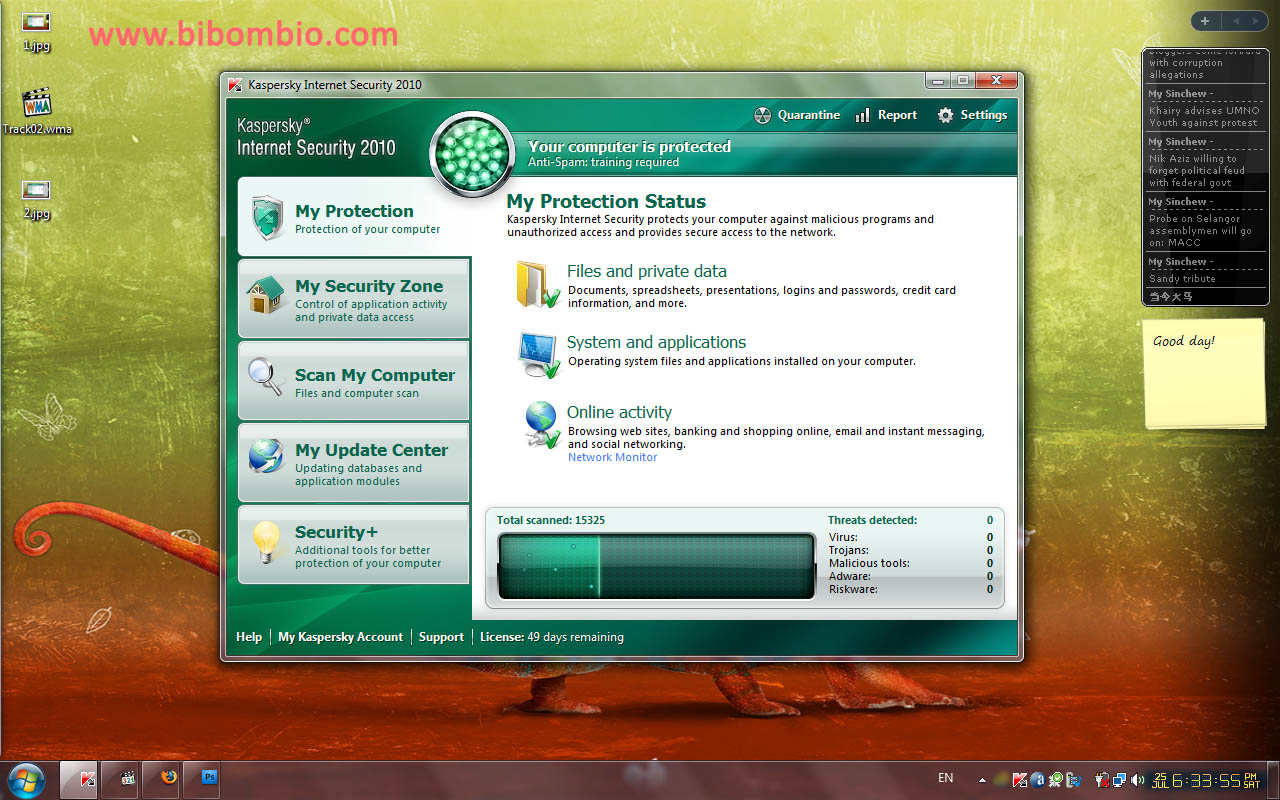Open the Online activity section
The image size is (1280, 800).
point(619,412)
